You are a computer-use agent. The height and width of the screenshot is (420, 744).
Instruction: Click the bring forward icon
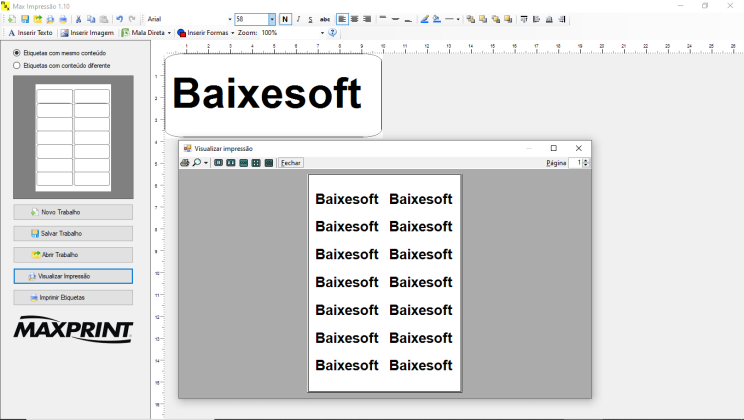[496, 19]
